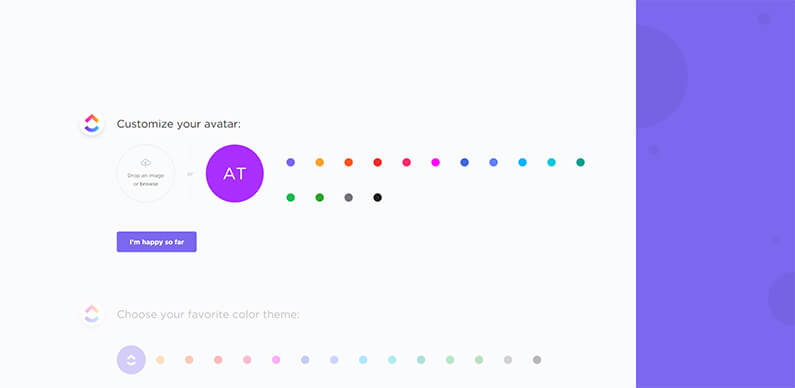
Task: Choose the gray avatar color dot
Action: 348,198
